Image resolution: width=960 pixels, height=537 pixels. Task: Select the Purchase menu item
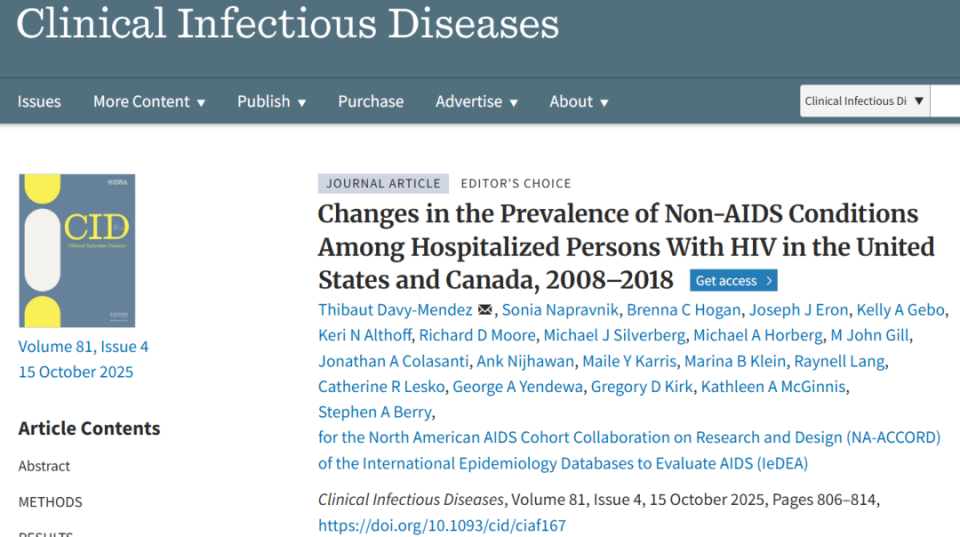coord(371,101)
